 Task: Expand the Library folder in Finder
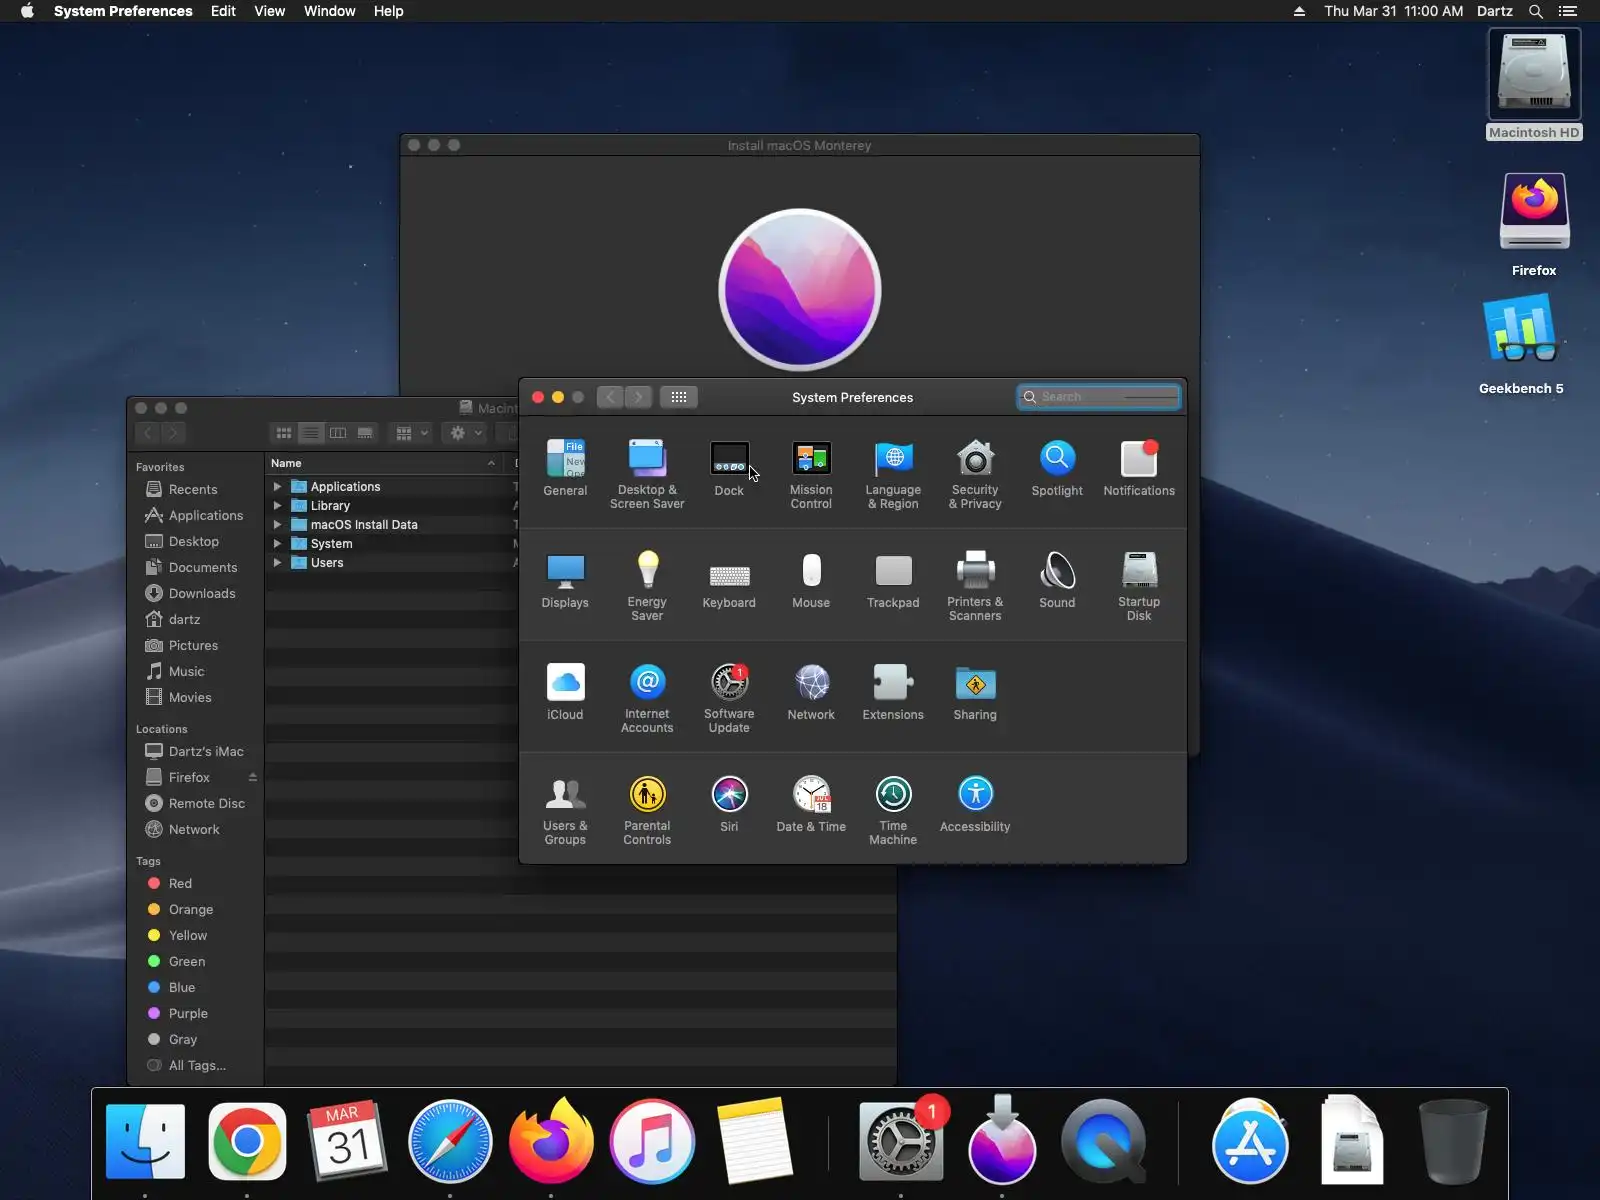[277, 505]
